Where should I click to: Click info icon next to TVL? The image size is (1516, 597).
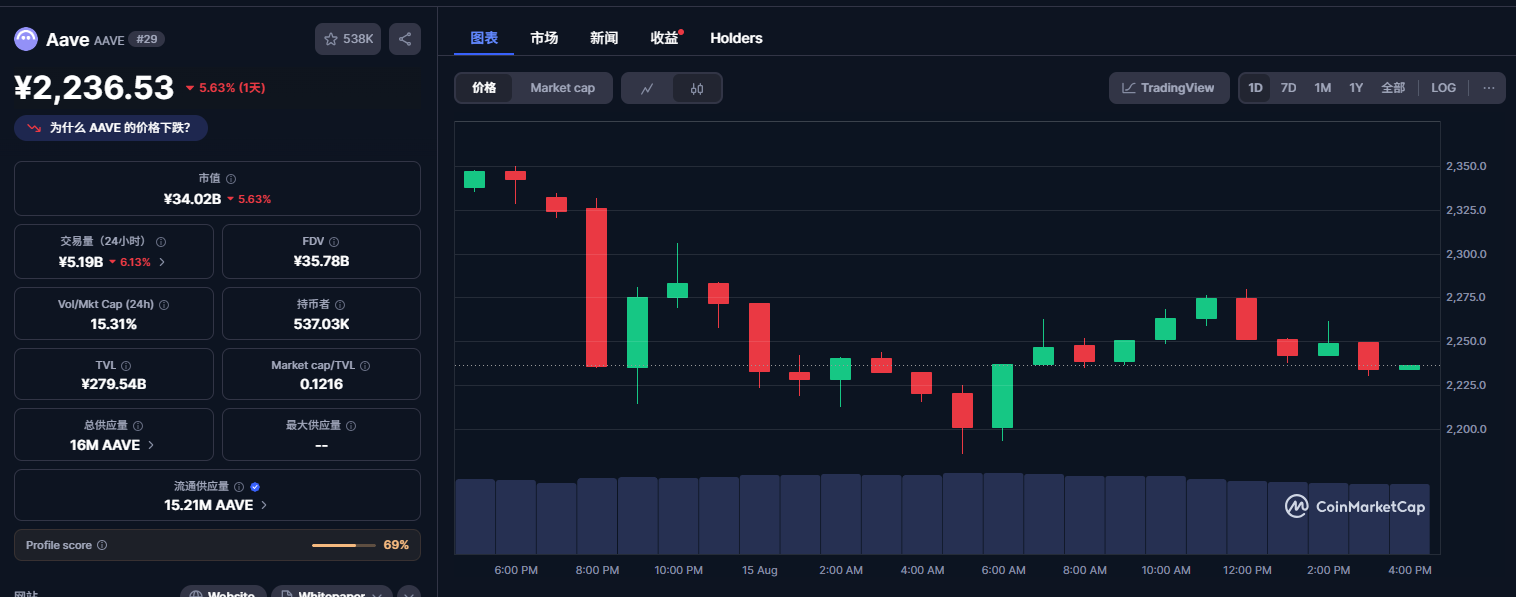pos(126,366)
